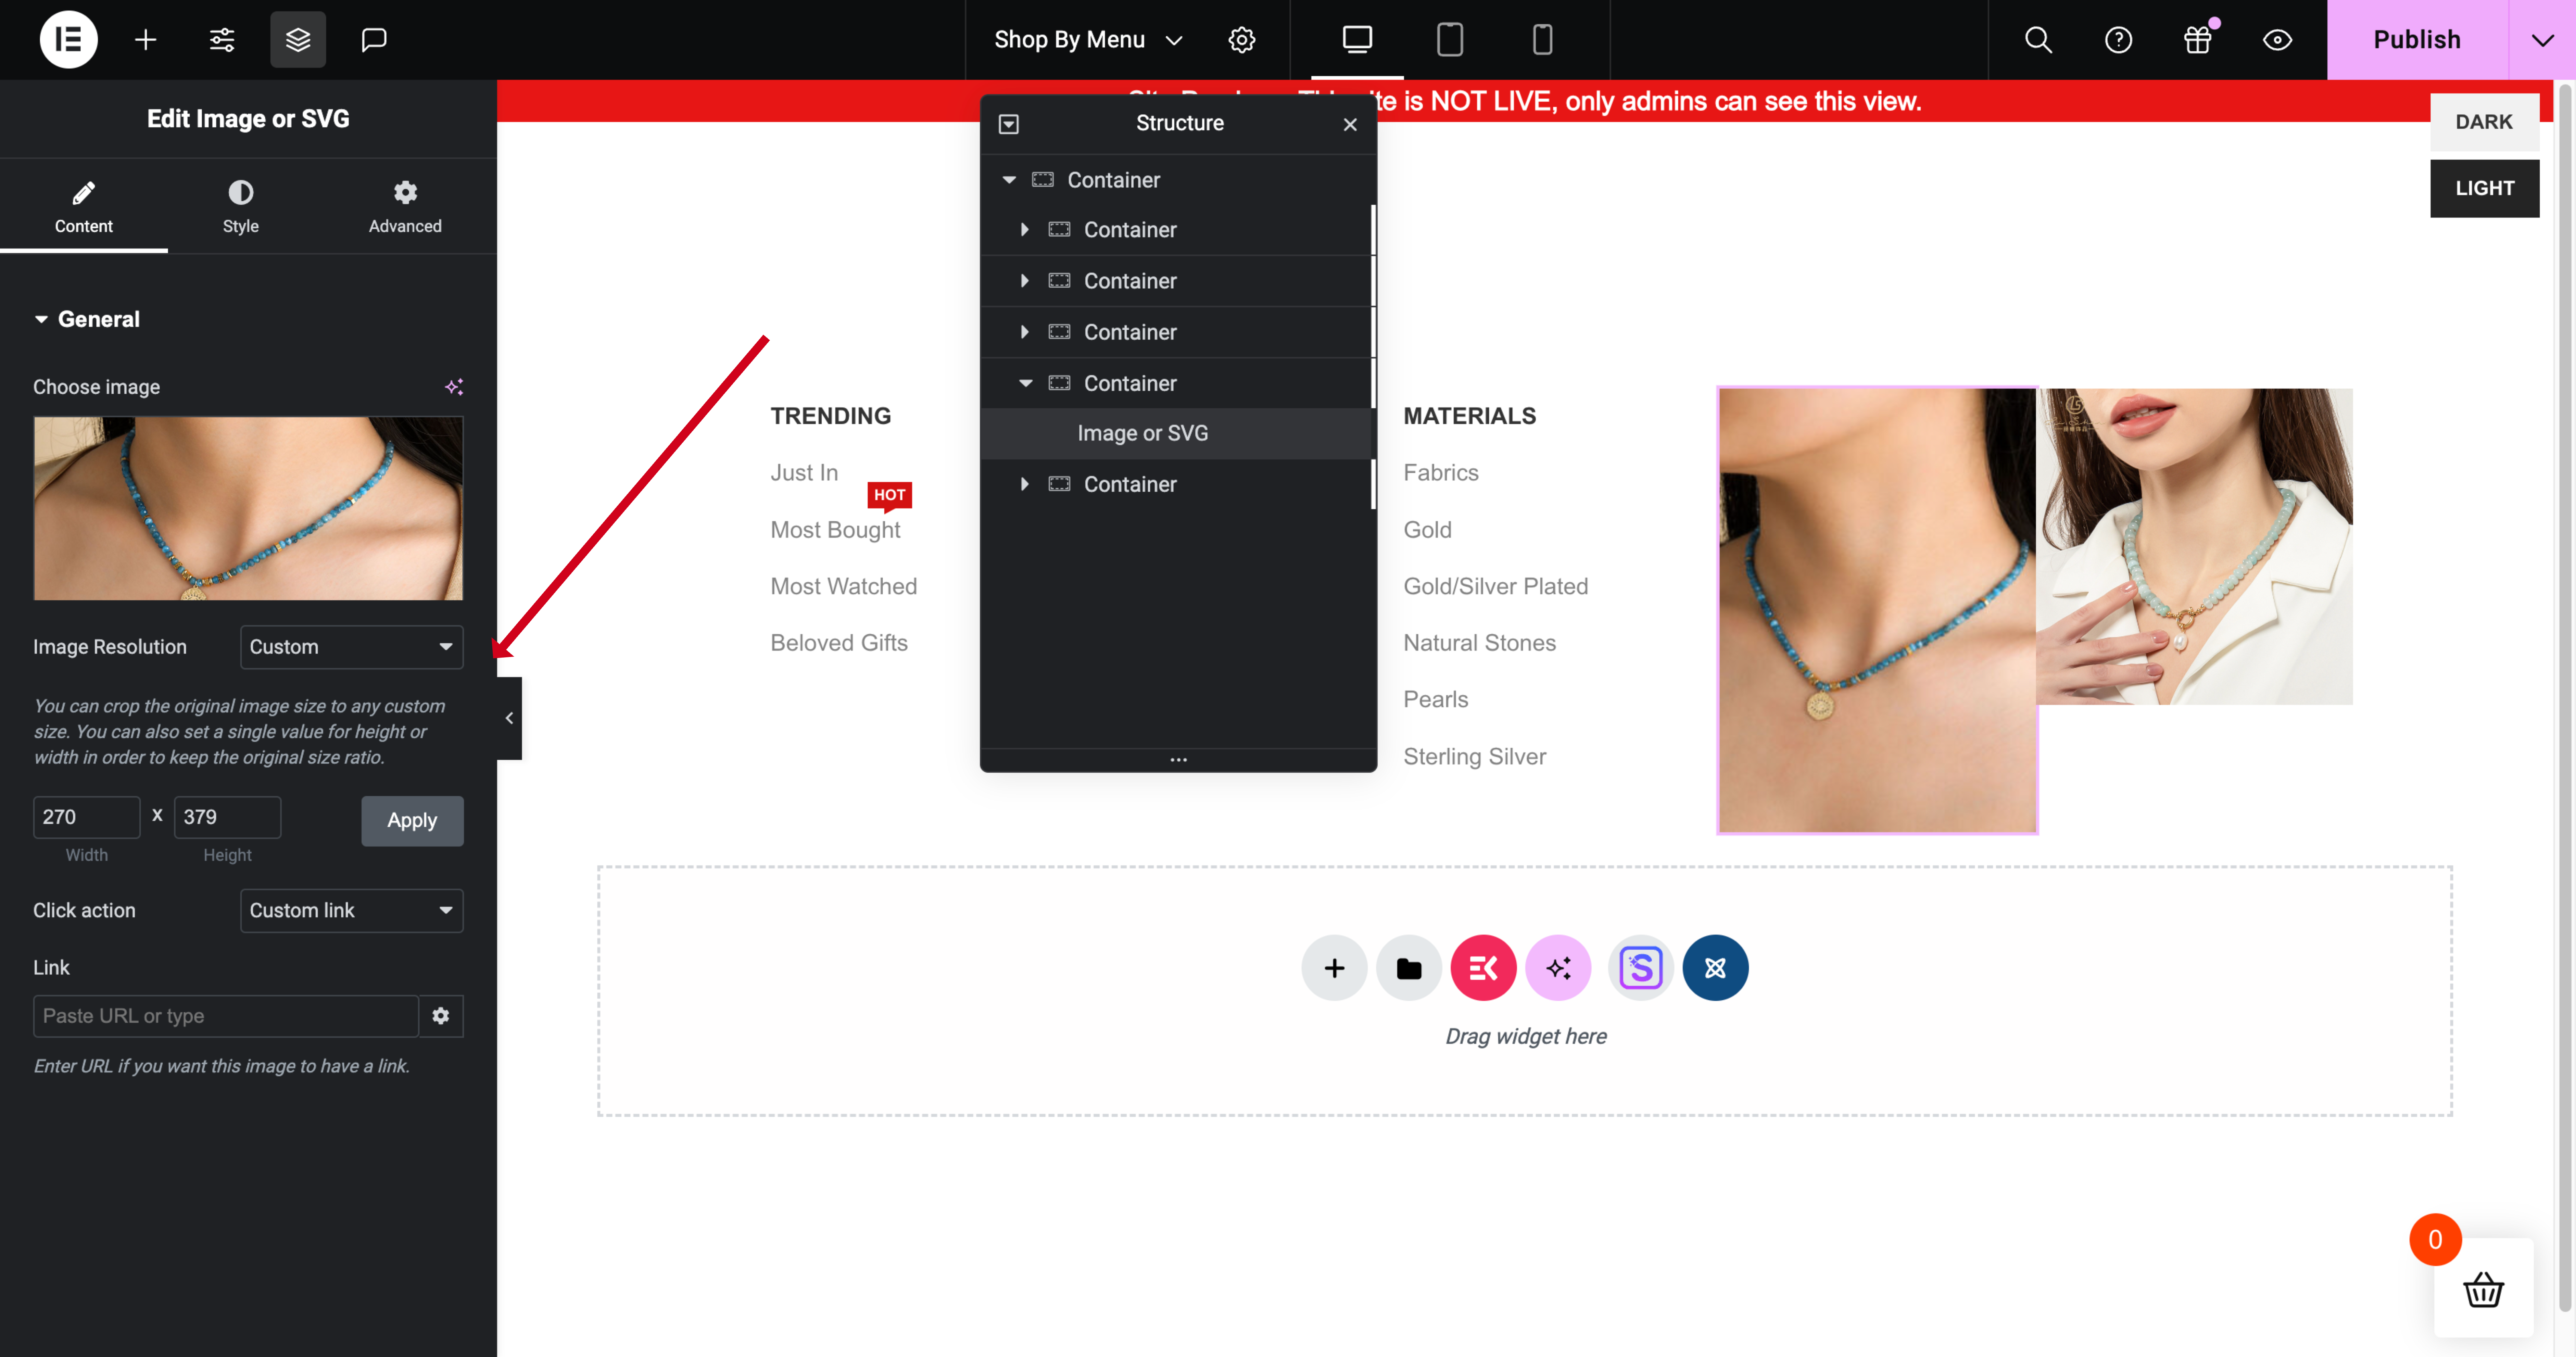
Task: Switch to tablet responsive view
Action: [1450, 40]
